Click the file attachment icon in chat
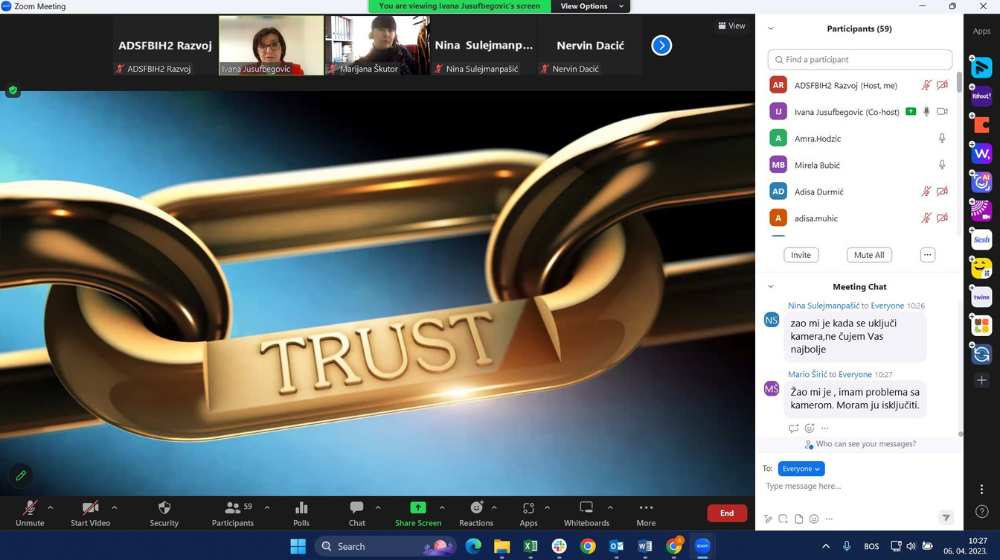 (798, 519)
